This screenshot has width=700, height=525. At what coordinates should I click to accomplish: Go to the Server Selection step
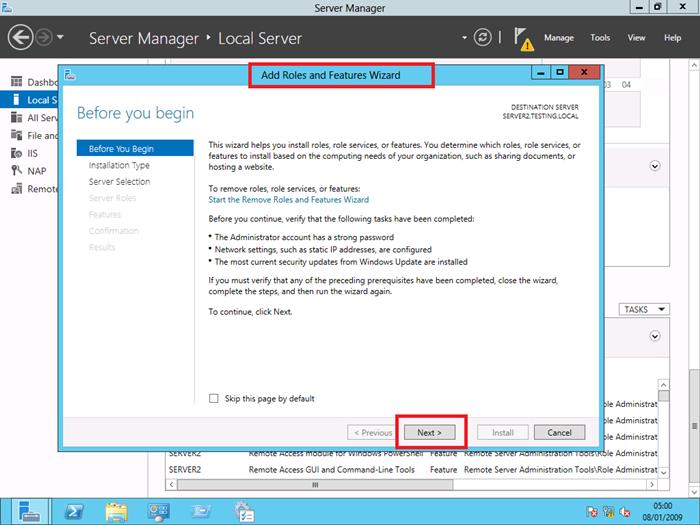click(119, 182)
